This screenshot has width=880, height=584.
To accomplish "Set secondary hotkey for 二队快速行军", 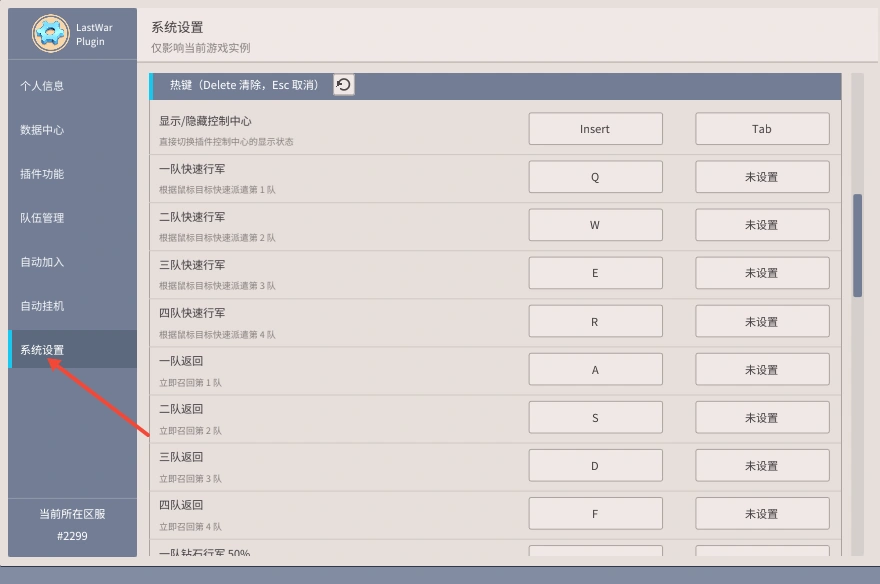I will coord(762,225).
